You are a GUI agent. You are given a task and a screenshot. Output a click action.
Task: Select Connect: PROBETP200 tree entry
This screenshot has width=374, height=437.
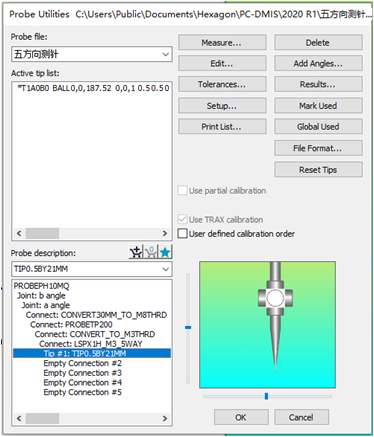71,324
